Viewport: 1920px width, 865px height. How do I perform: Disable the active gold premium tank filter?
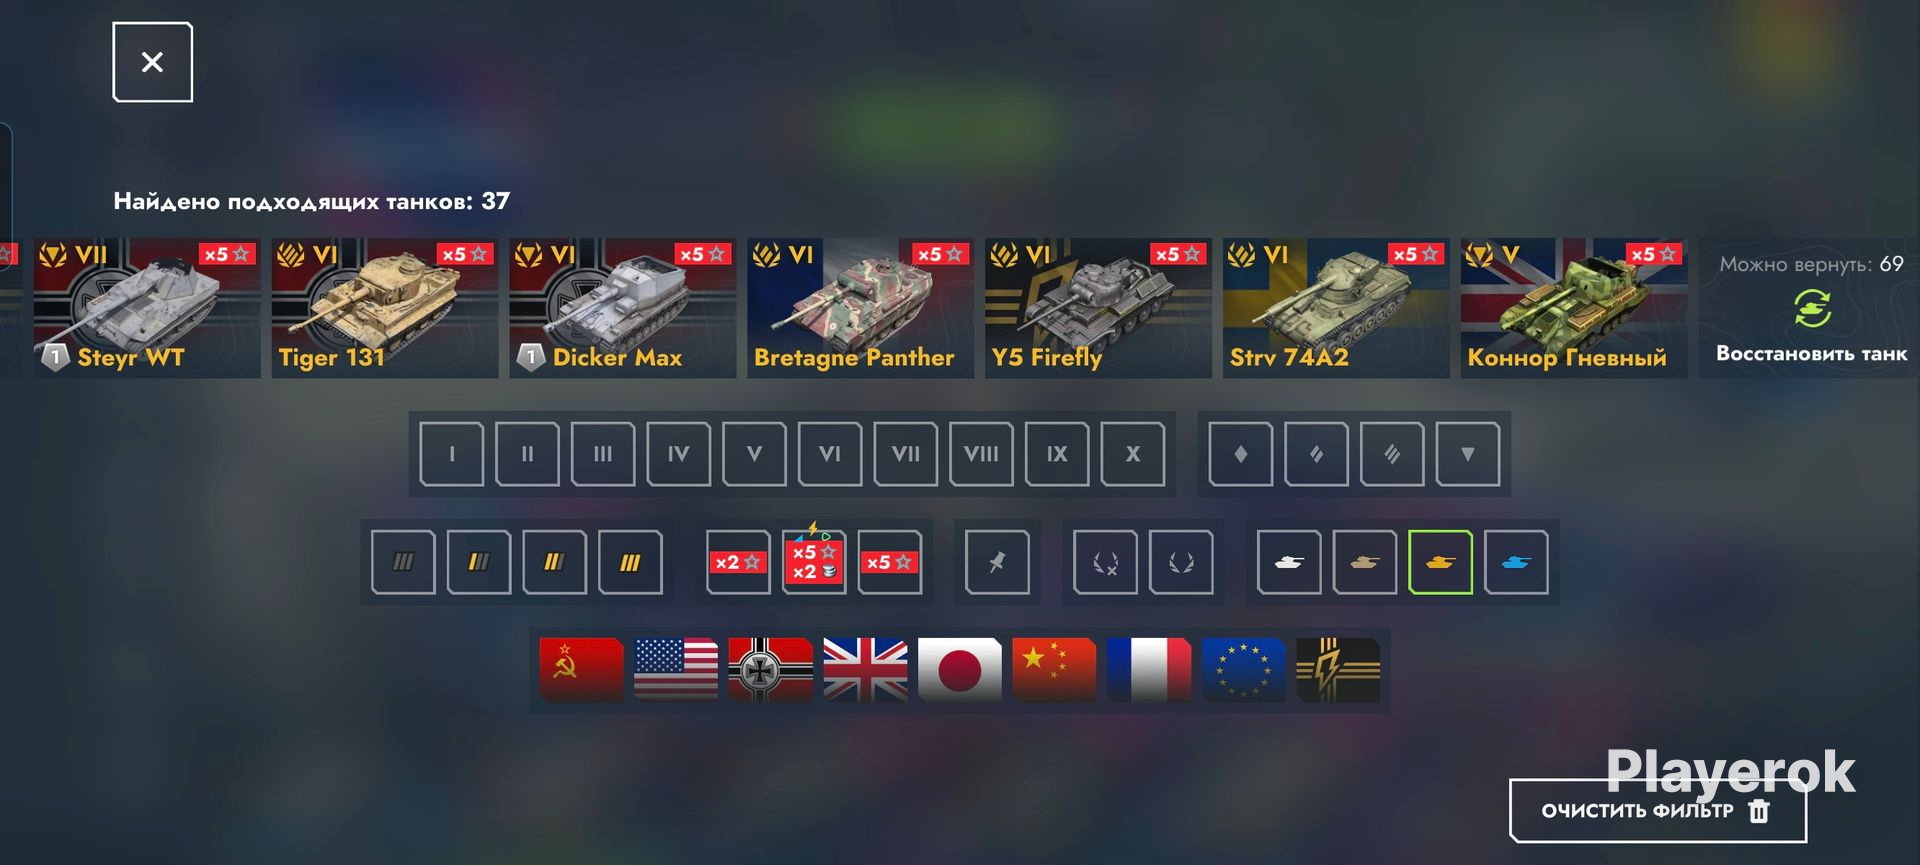point(1440,562)
